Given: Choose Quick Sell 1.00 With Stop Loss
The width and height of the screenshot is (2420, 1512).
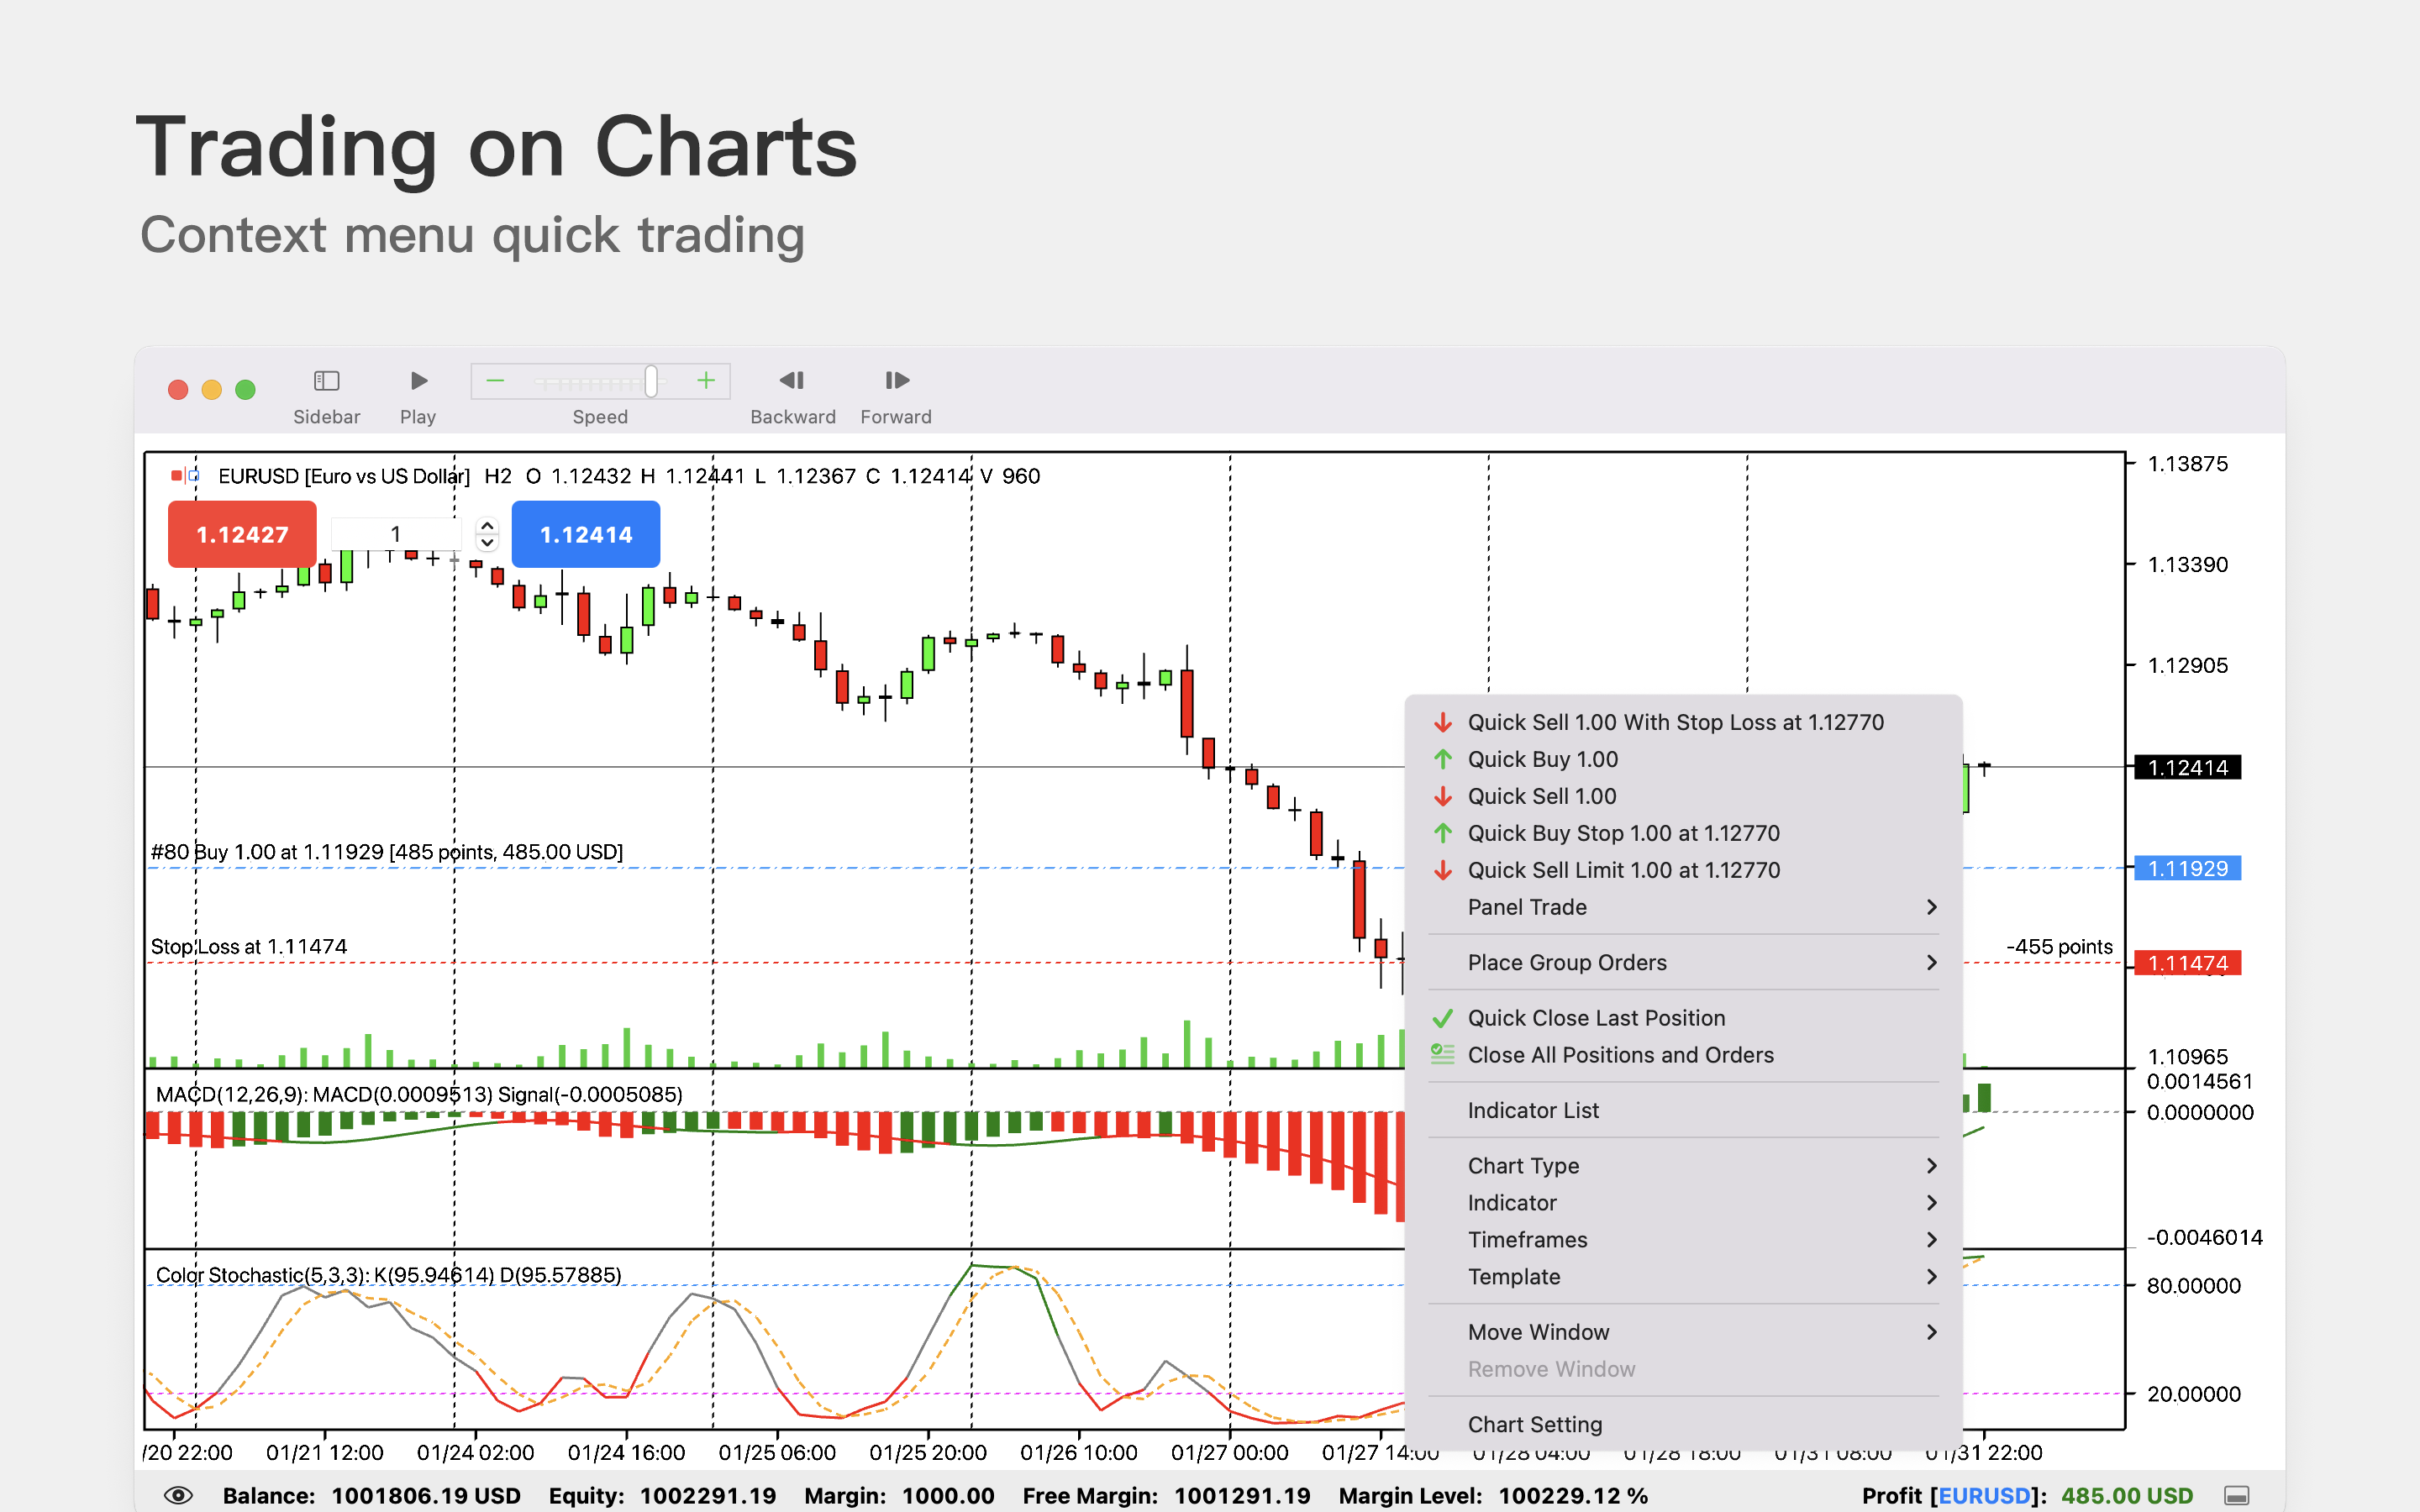Looking at the screenshot, I should click(1683, 722).
